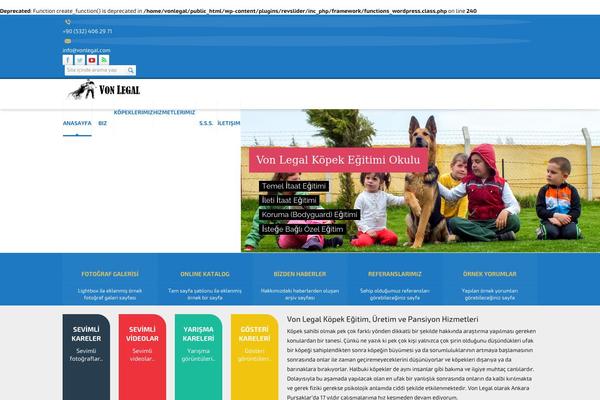Click the search magnifier icon
This screenshot has width=600, height=400.
[x=130, y=70]
